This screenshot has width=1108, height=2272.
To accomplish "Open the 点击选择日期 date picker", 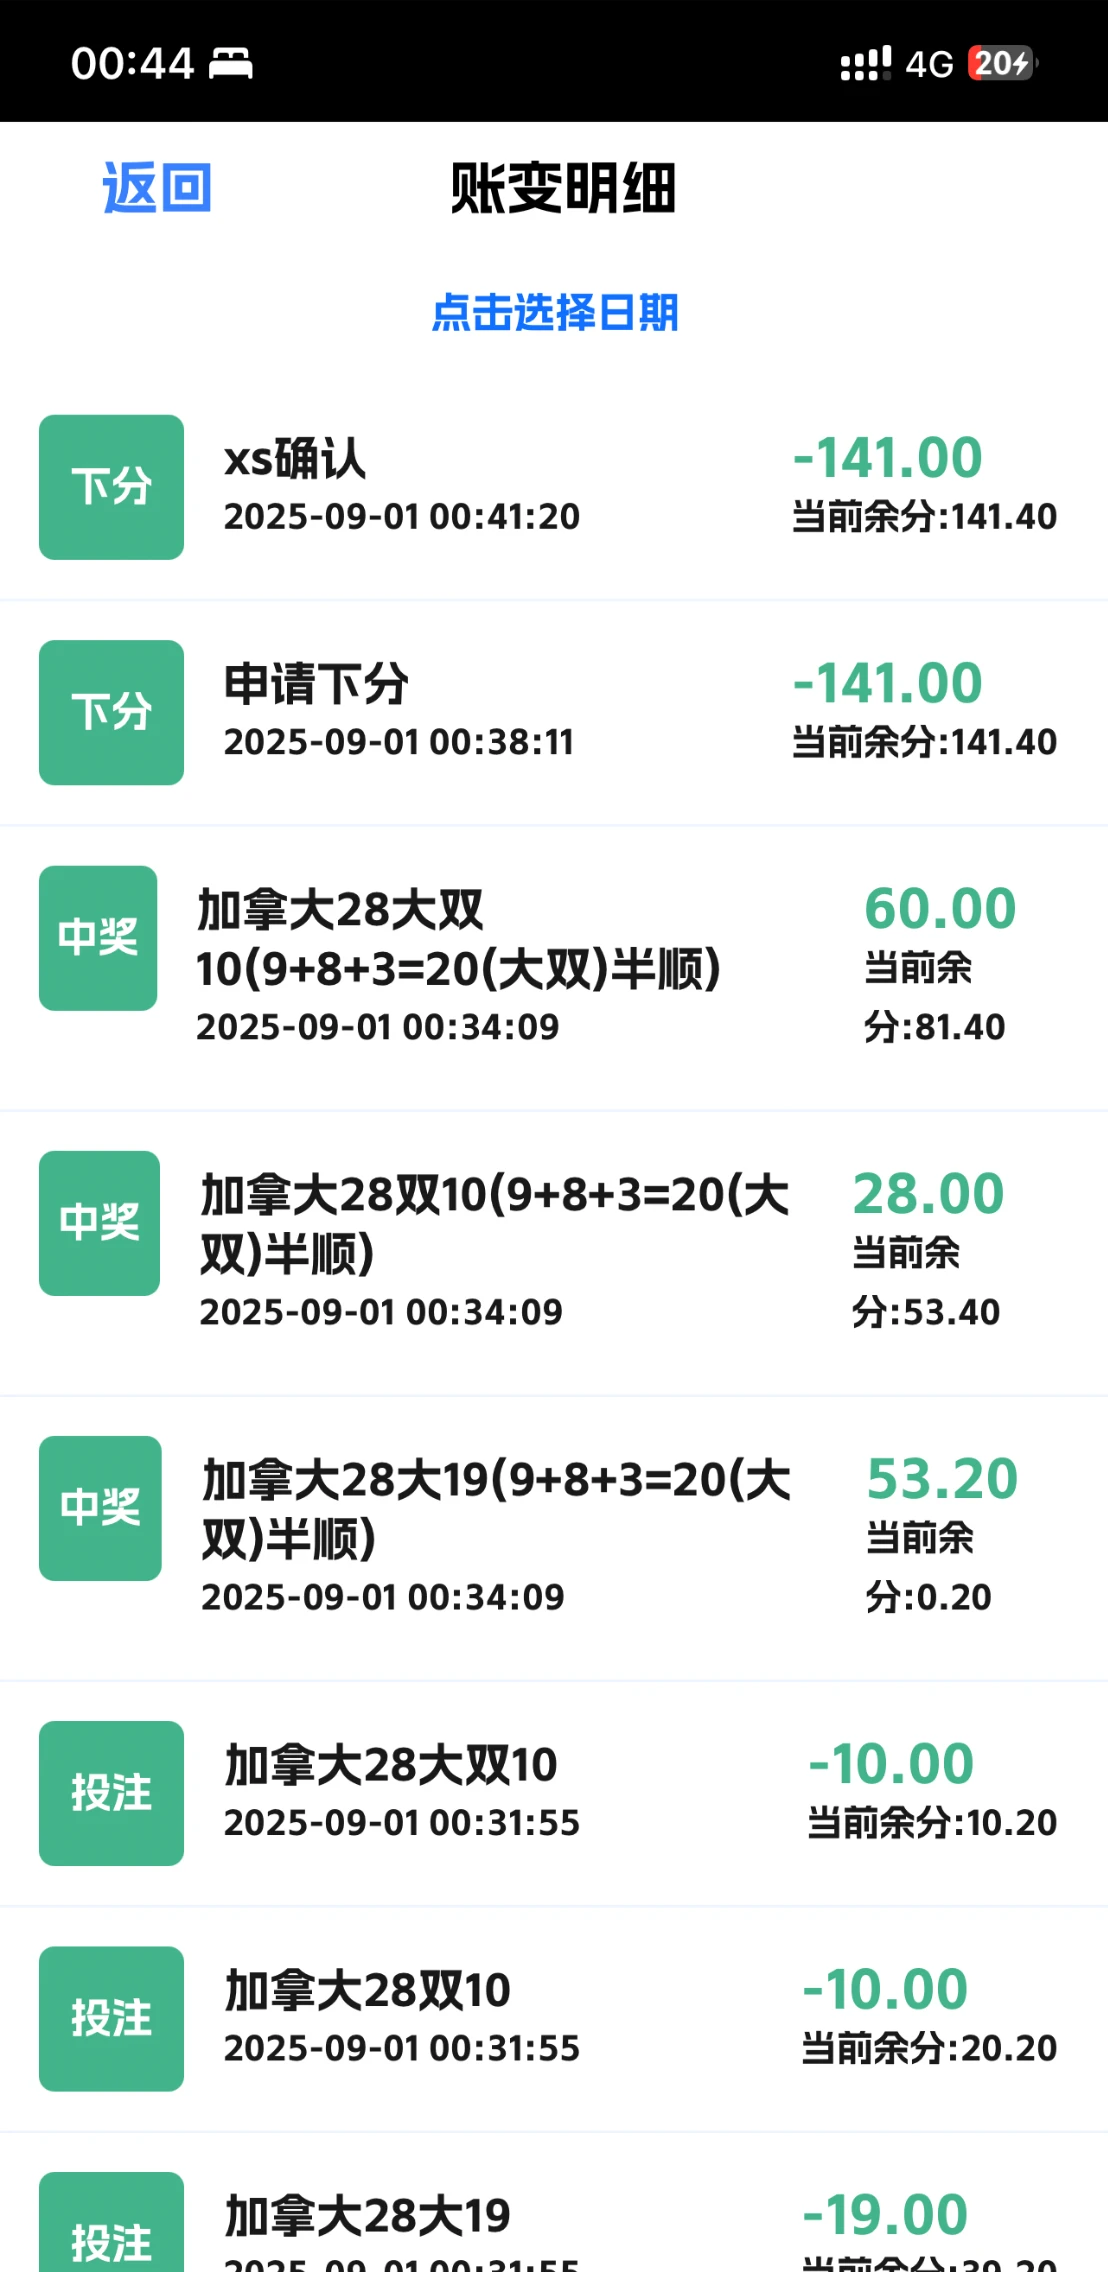I will click(555, 313).
